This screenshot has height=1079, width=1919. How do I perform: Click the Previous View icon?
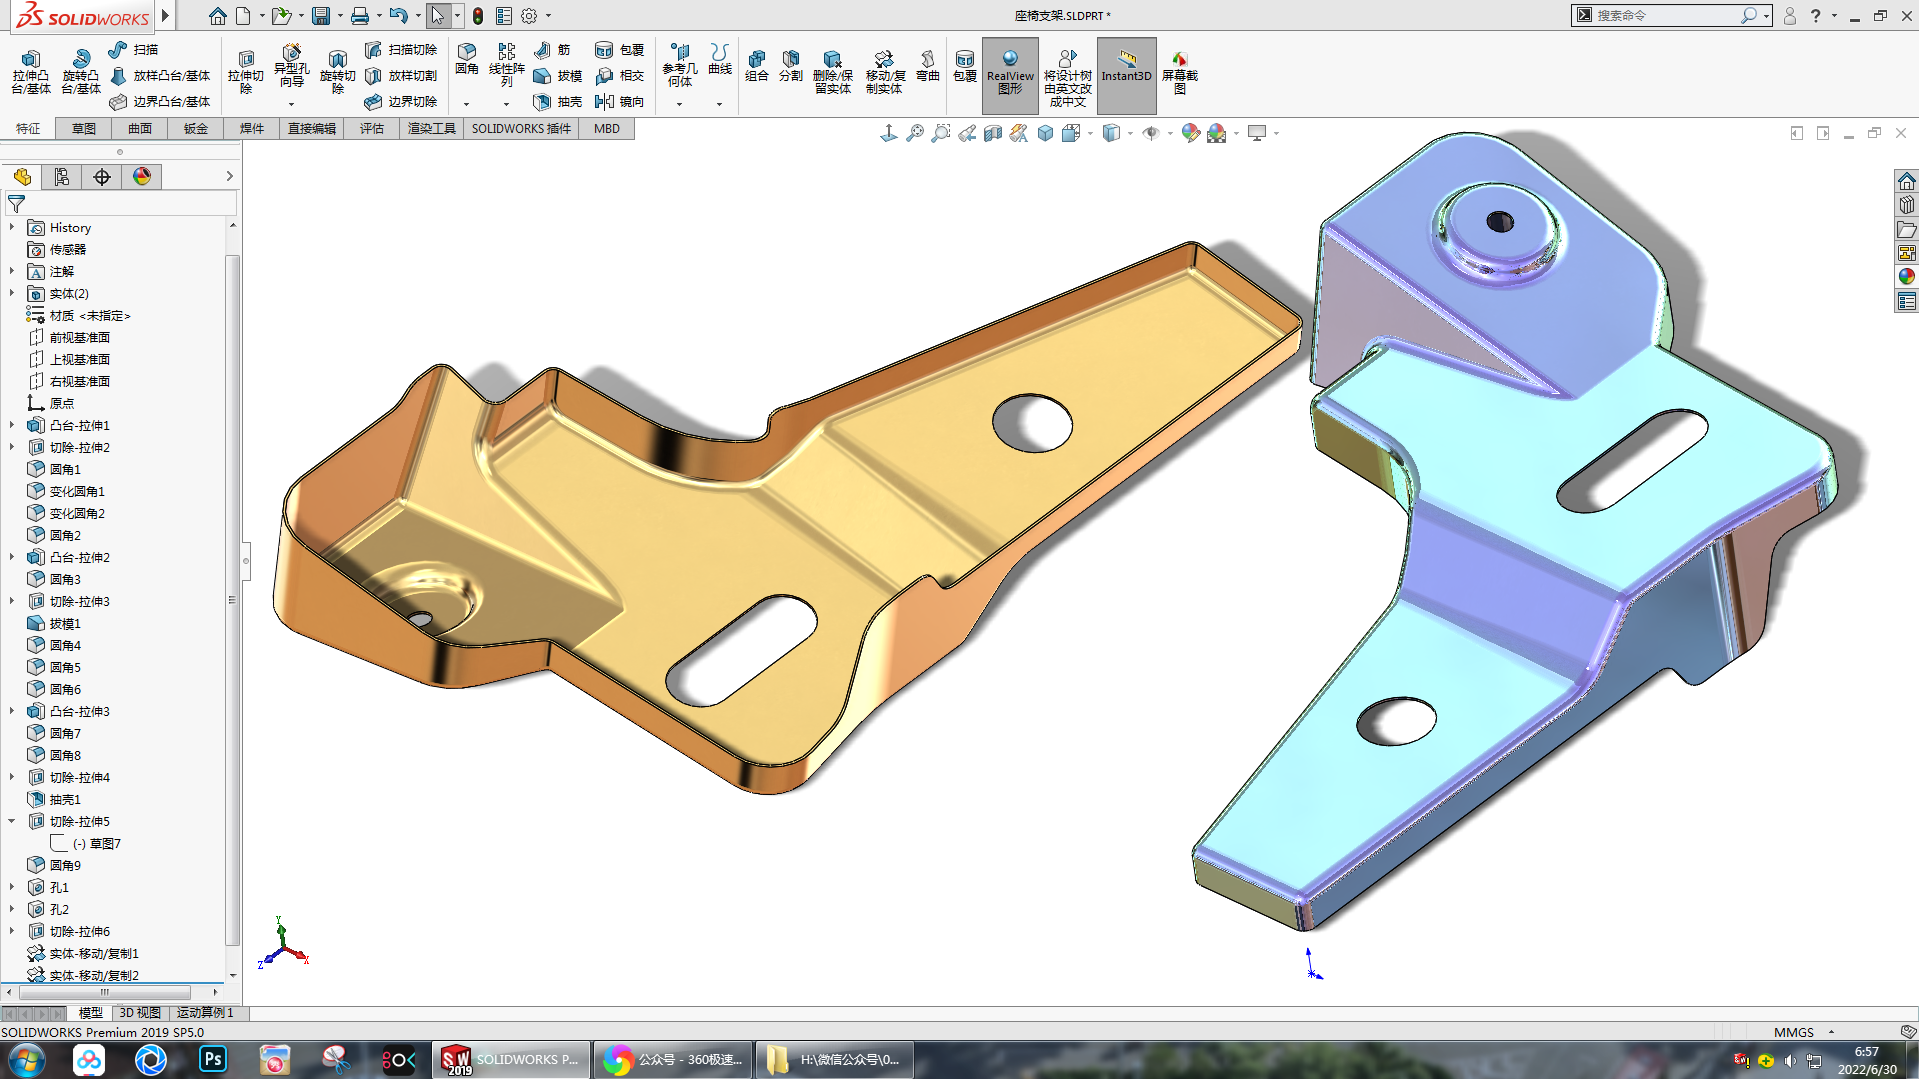coord(967,133)
